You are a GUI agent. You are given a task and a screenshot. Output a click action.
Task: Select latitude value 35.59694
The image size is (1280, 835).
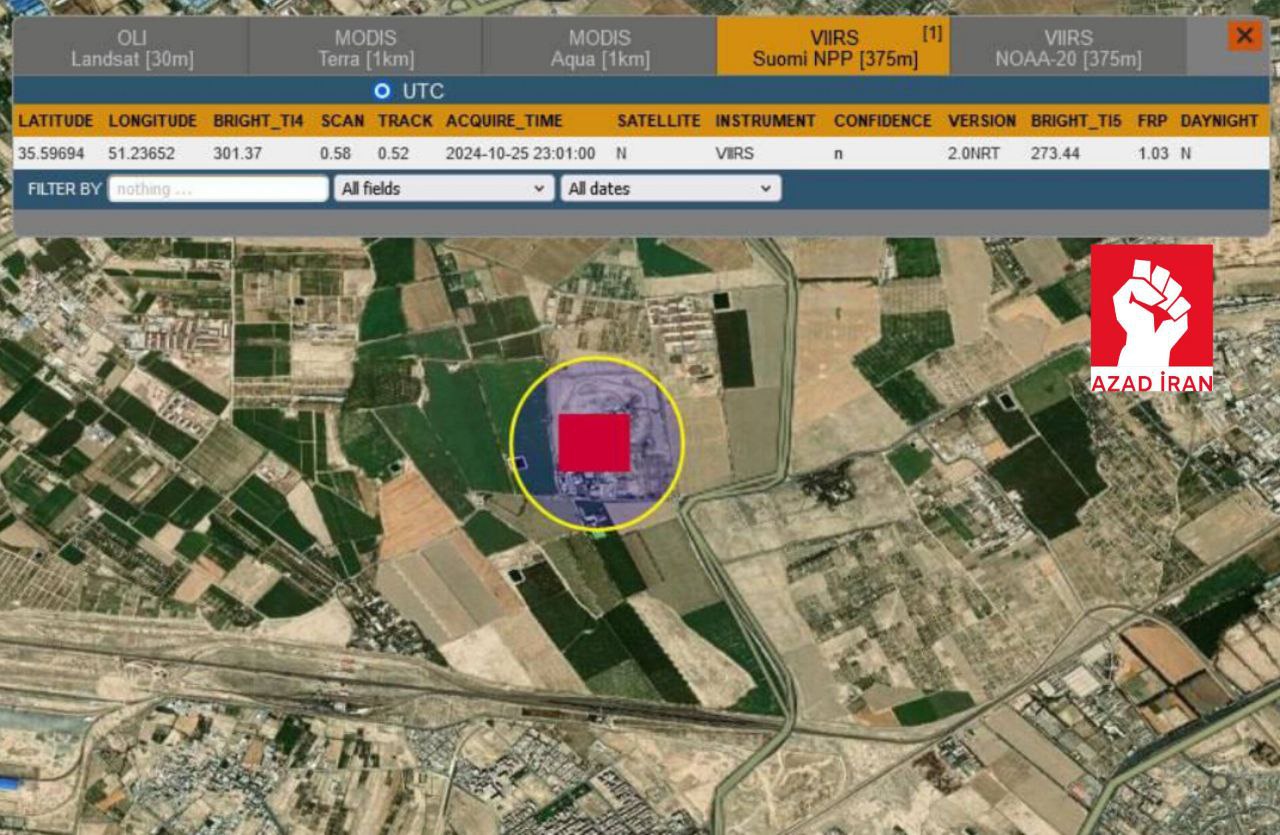(x=51, y=154)
